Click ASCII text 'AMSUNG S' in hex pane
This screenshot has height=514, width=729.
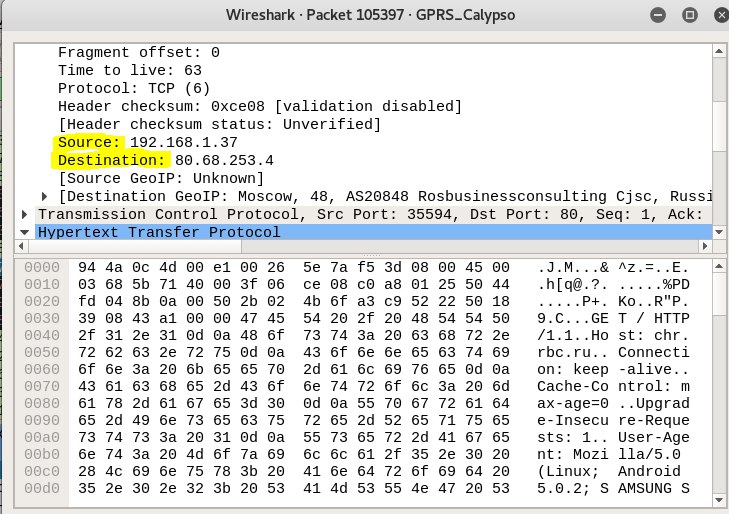653,488
